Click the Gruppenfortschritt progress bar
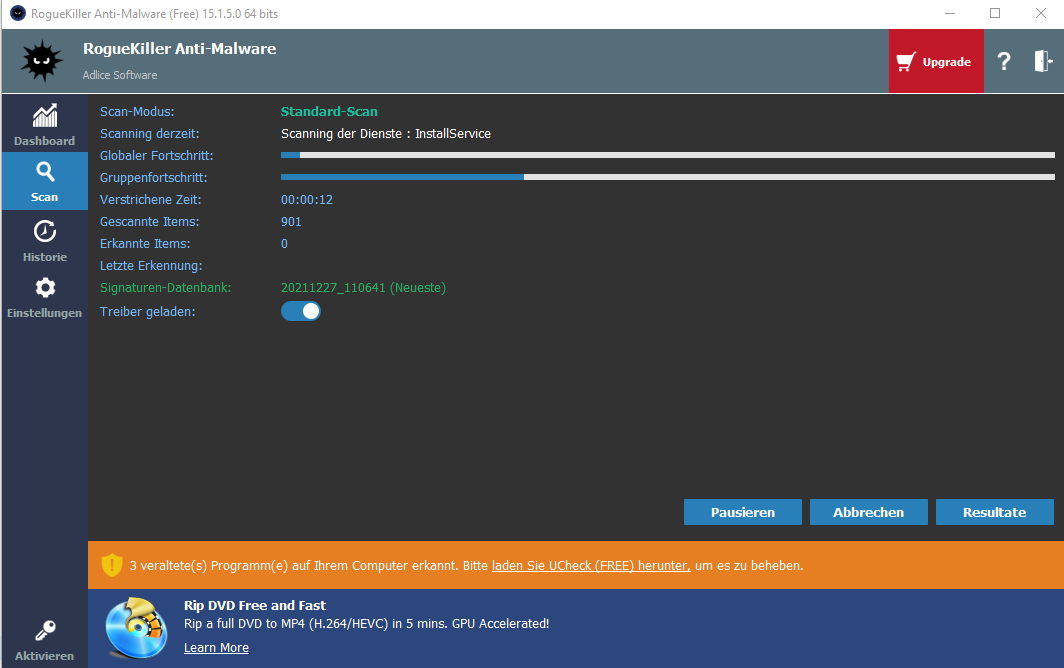Viewport: 1064px width, 668px height. tap(668, 177)
